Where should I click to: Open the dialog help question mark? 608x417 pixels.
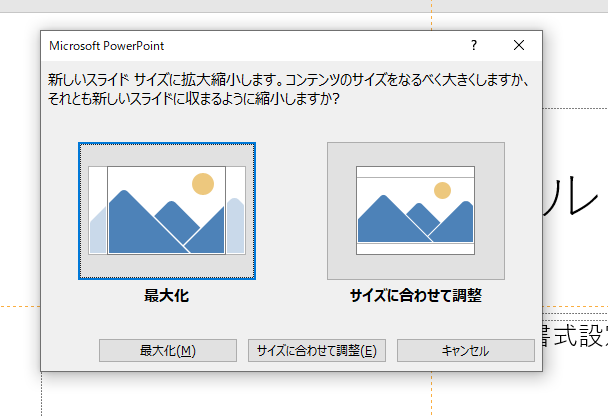(474, 45)
